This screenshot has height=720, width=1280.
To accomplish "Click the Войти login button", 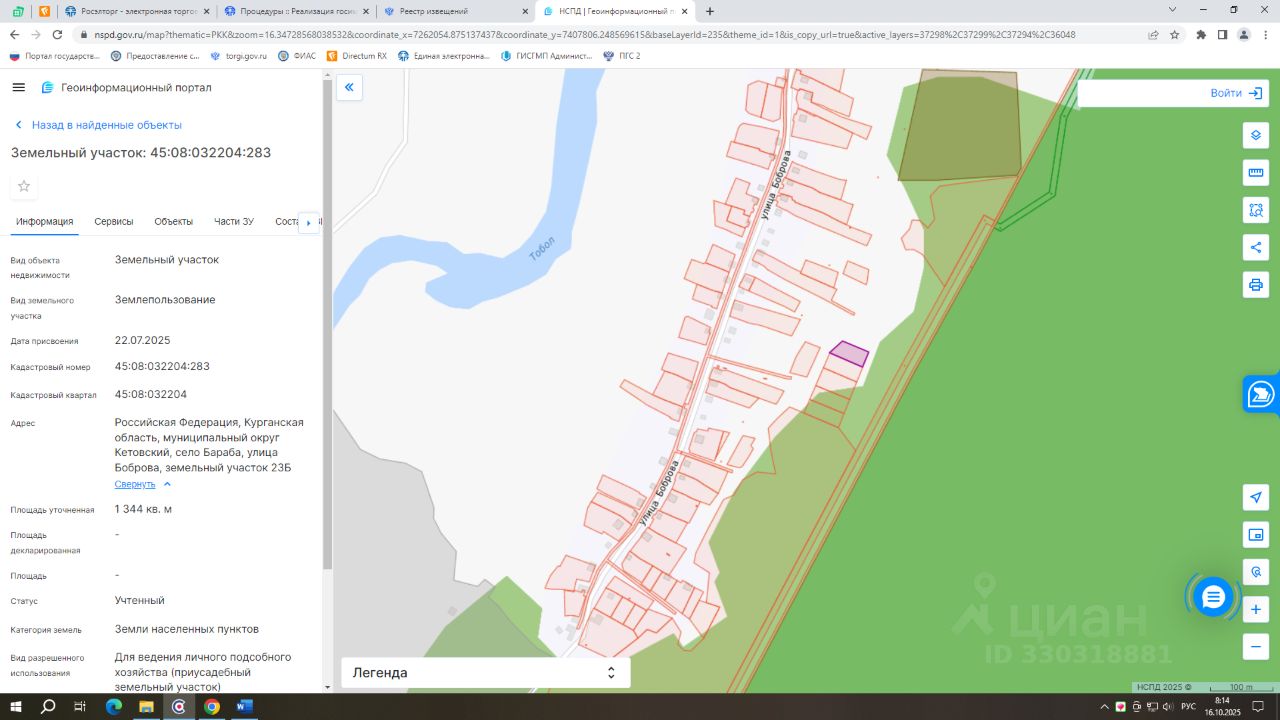I will (1236, 93).
